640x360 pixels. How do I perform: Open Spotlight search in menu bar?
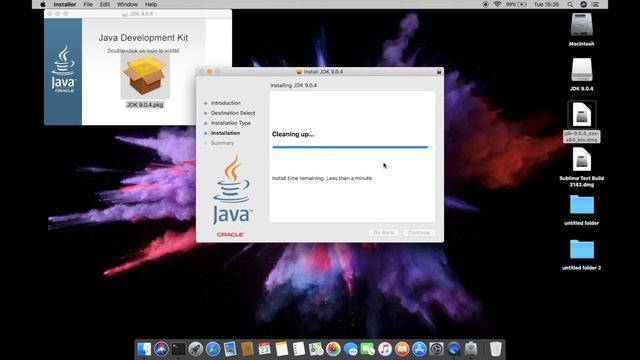coord(570,4)
